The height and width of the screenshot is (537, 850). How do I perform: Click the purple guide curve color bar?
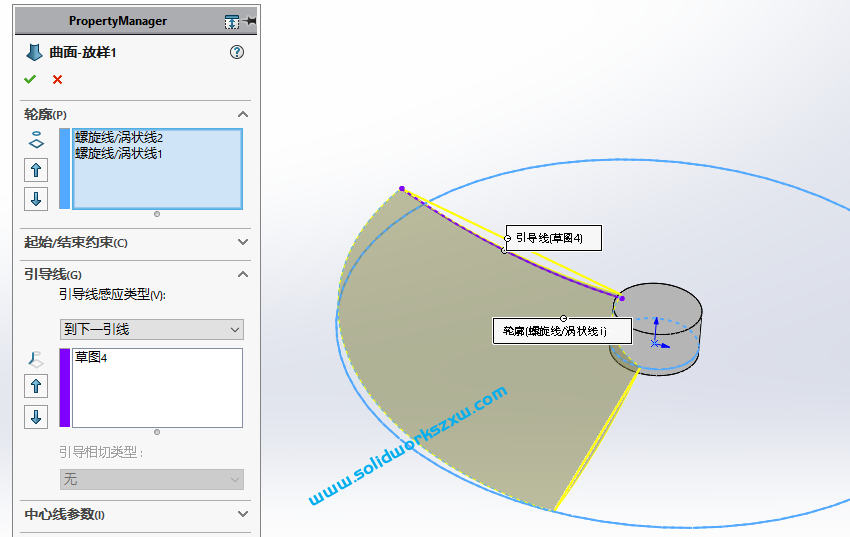pyautogui.click(x=65, y=387)
